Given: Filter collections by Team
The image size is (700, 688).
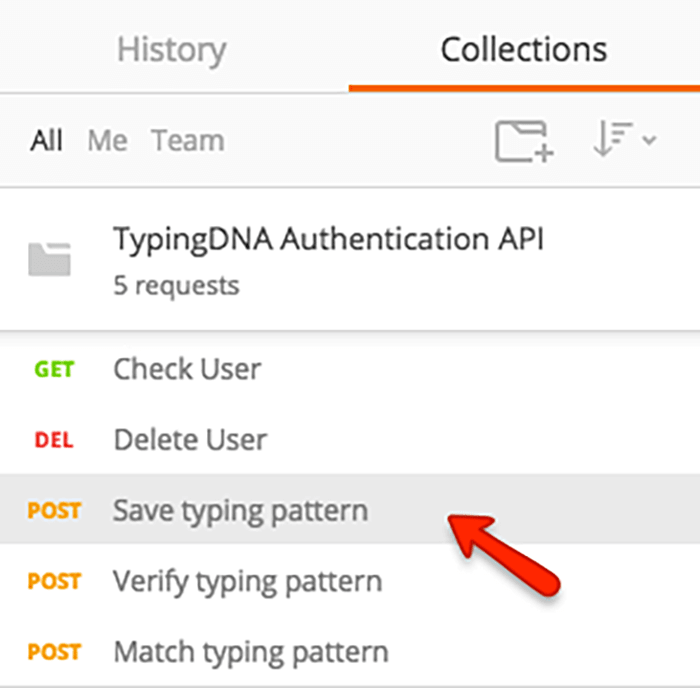Looking at the screenshot, I should click(188, 140).
